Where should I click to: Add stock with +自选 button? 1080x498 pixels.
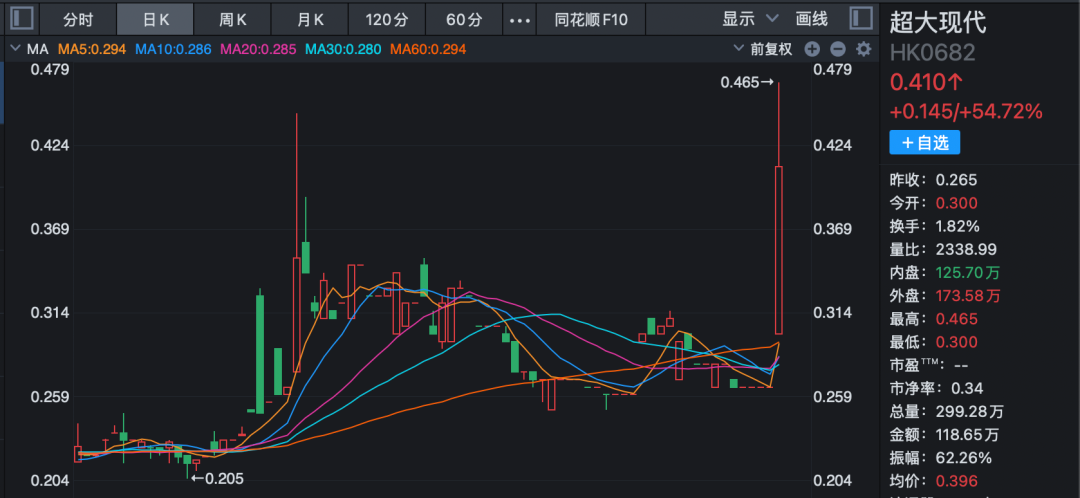coord(925,143)
